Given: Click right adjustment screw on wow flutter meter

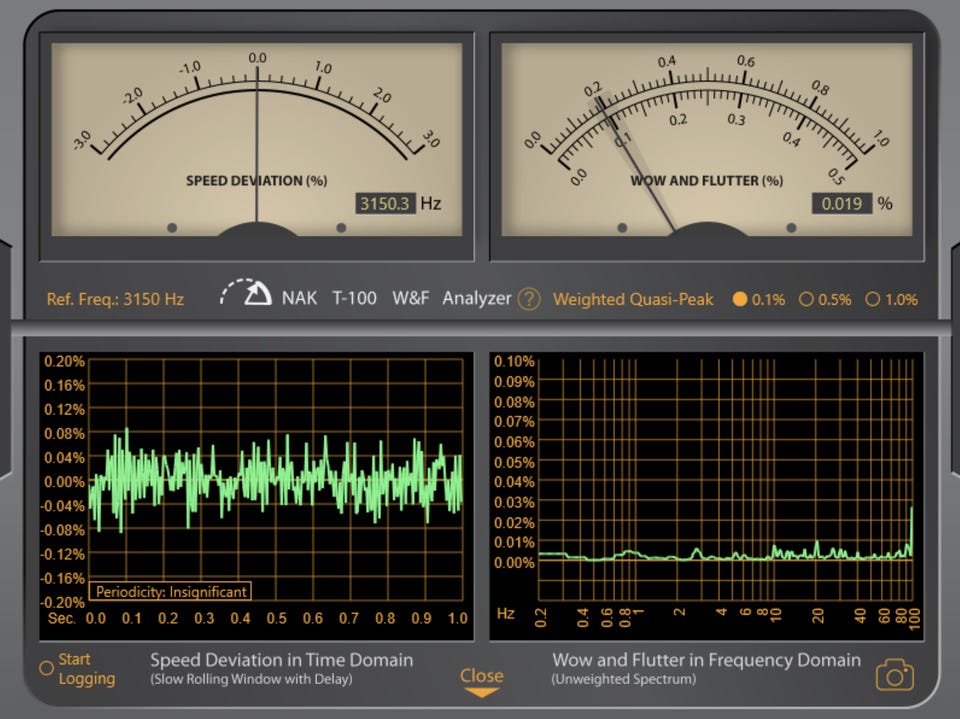Looking at the screenshot, I should (791, 228).
